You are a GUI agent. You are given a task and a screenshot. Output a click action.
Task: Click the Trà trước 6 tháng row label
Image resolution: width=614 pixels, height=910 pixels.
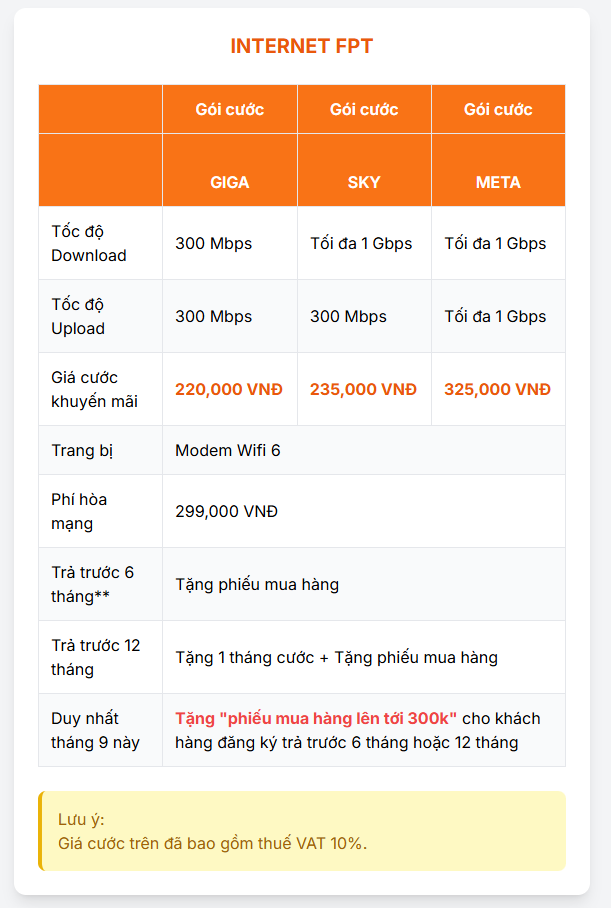click(92, 584)
